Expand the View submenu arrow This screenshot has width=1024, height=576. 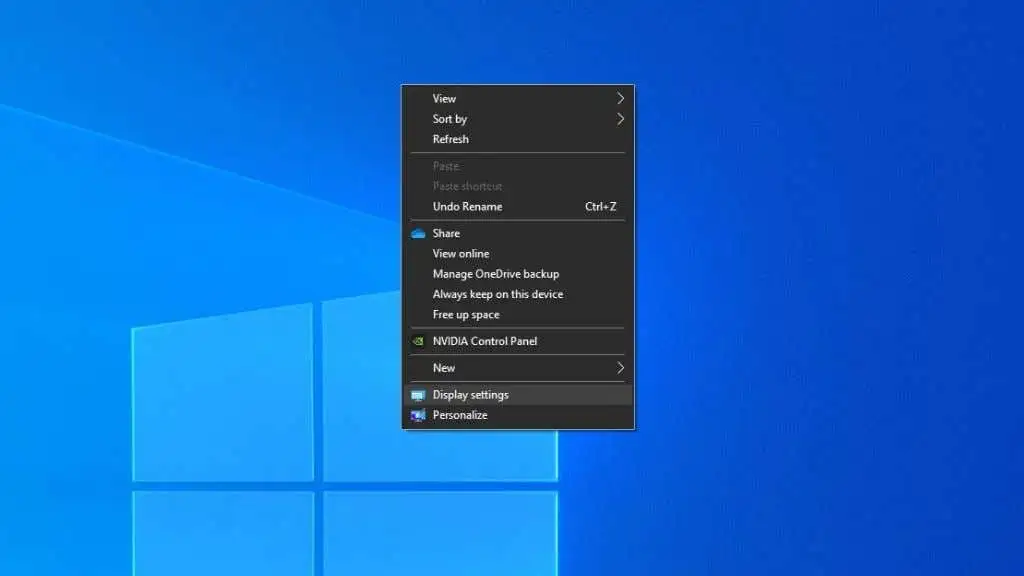(620, 99)
